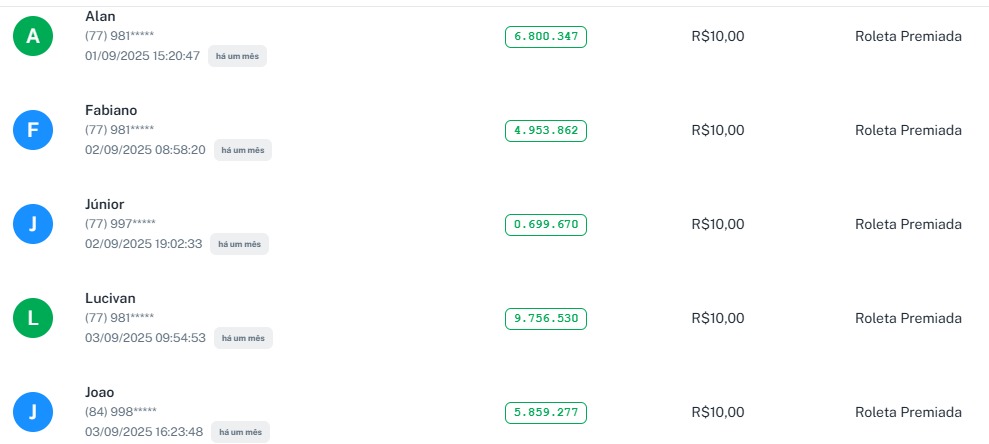The height and width of the screenshot is (444, 989).
Task: Click Joao's phone number (84) 998
Action: [121, 412]
